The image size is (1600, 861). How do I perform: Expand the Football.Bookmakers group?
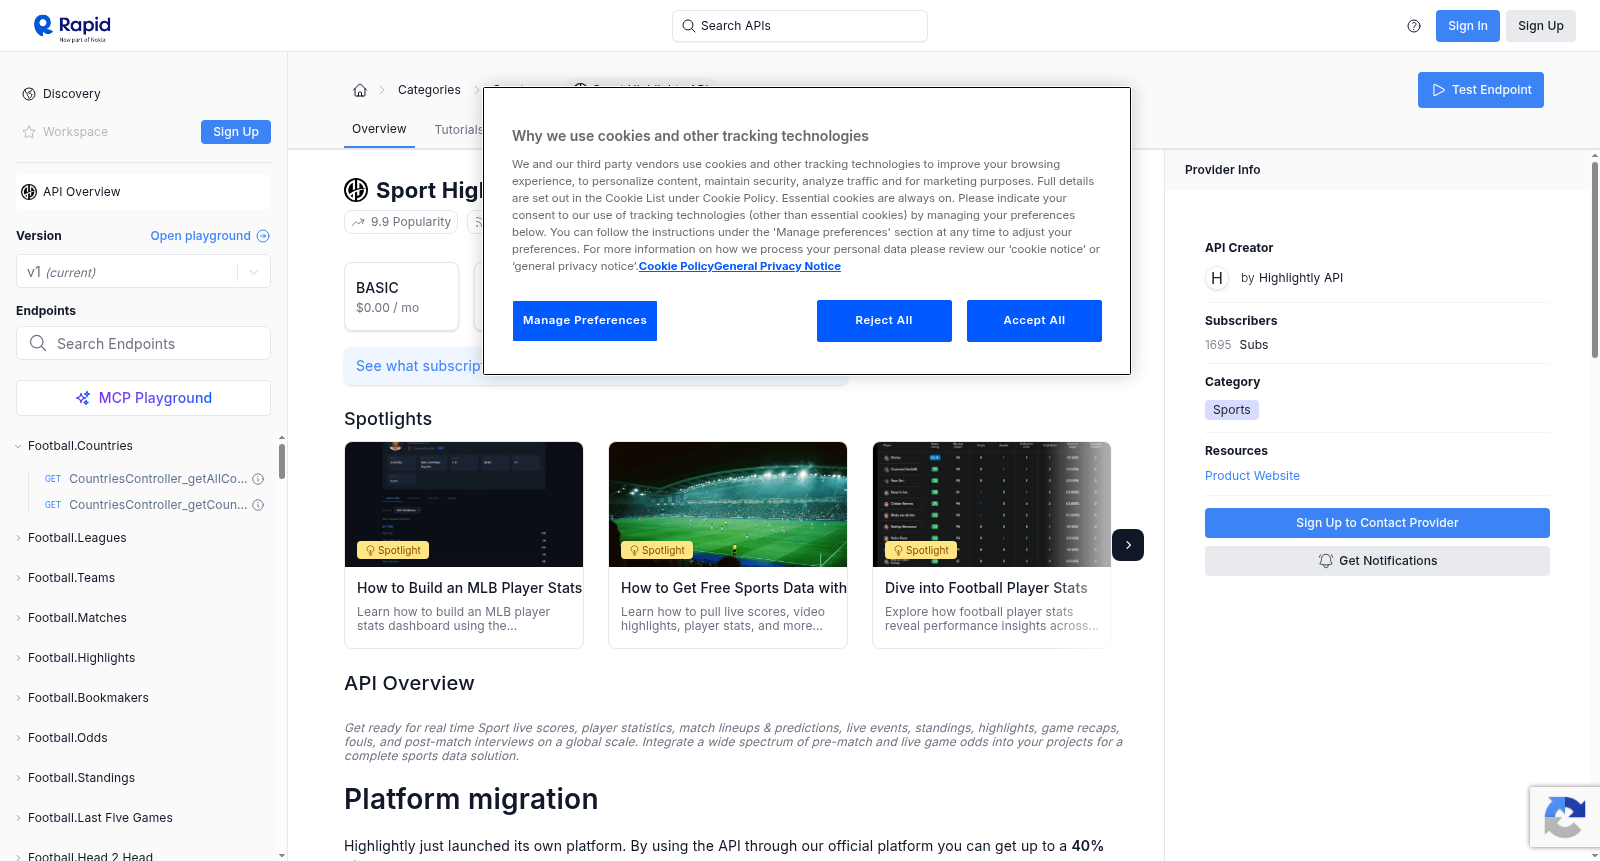(18, 698)
